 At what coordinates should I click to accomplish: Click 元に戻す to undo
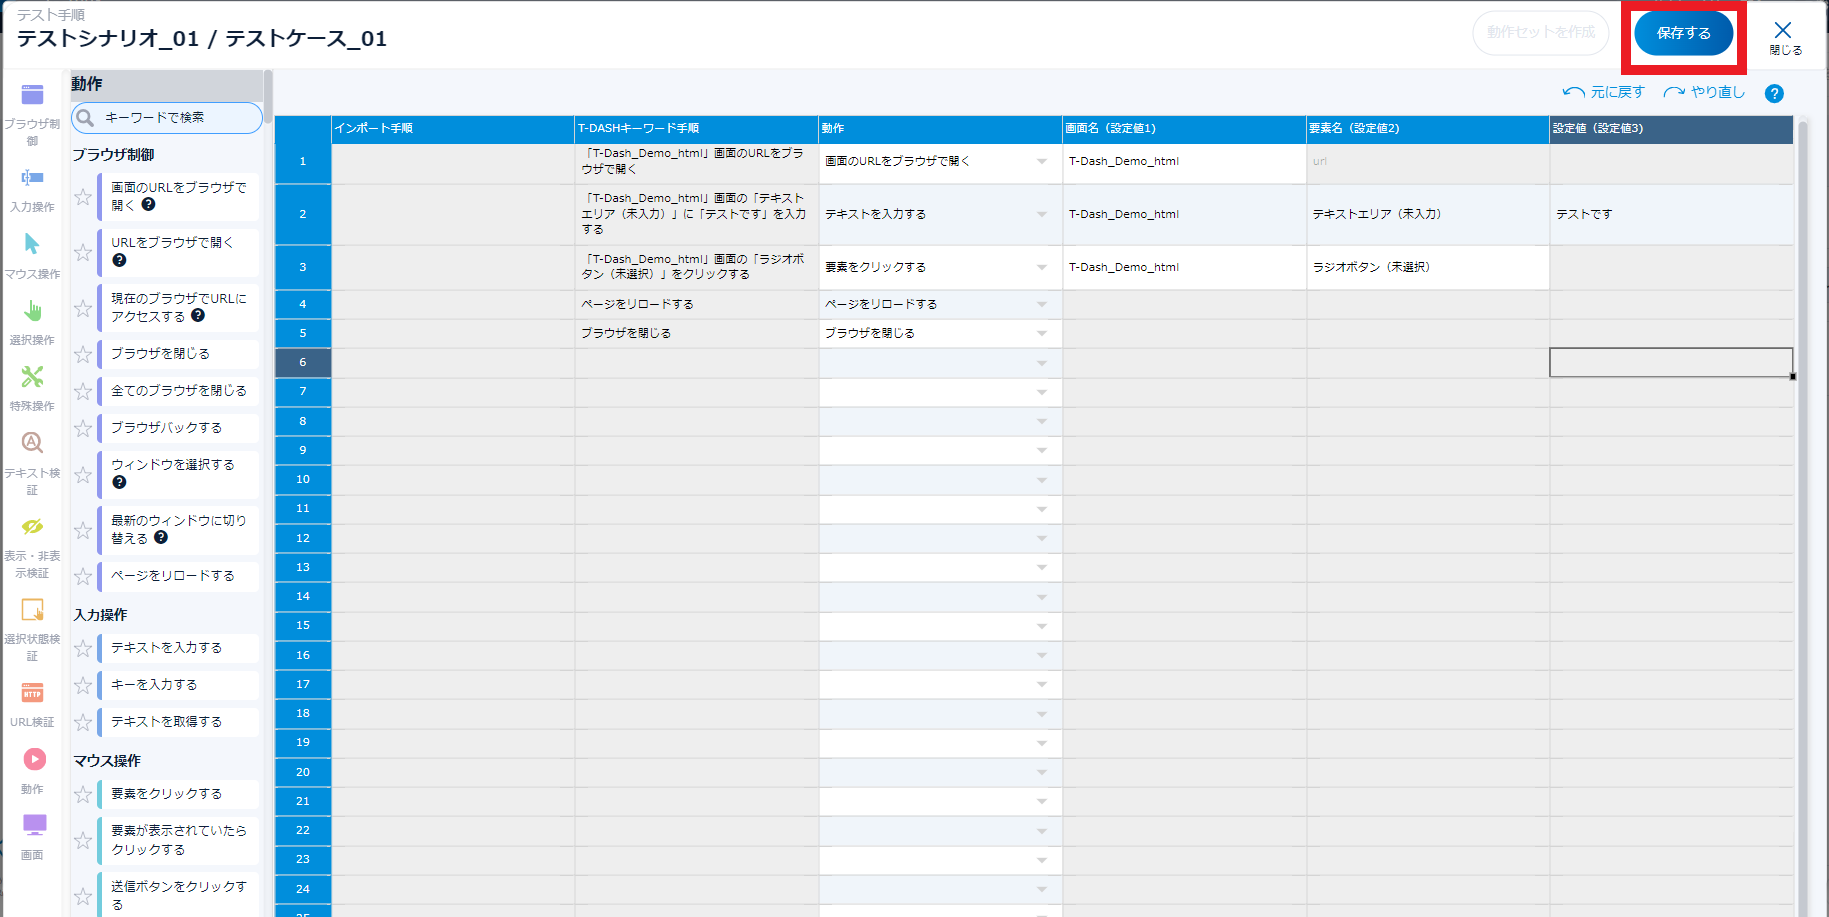1604,92
